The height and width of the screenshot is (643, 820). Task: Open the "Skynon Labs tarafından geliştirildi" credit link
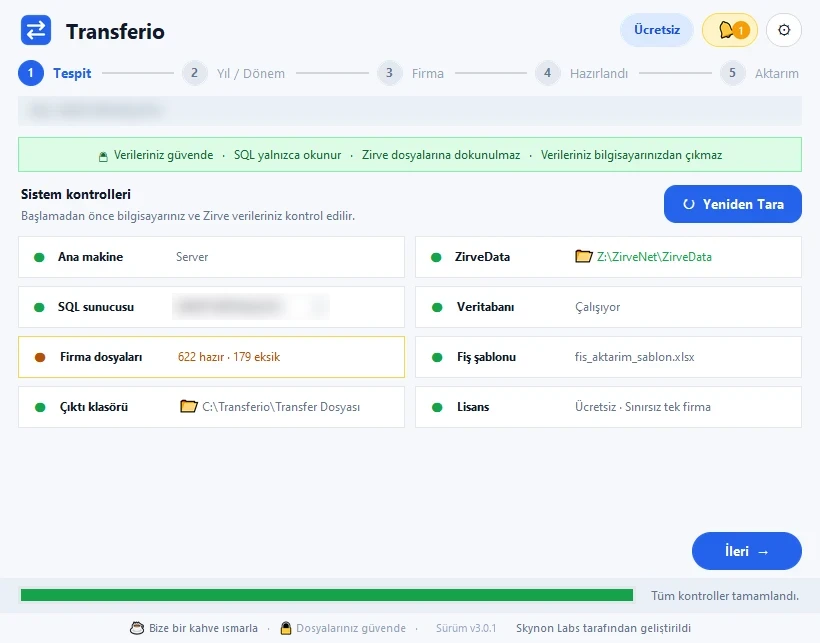pyautogui.click(x=603, y=628)
